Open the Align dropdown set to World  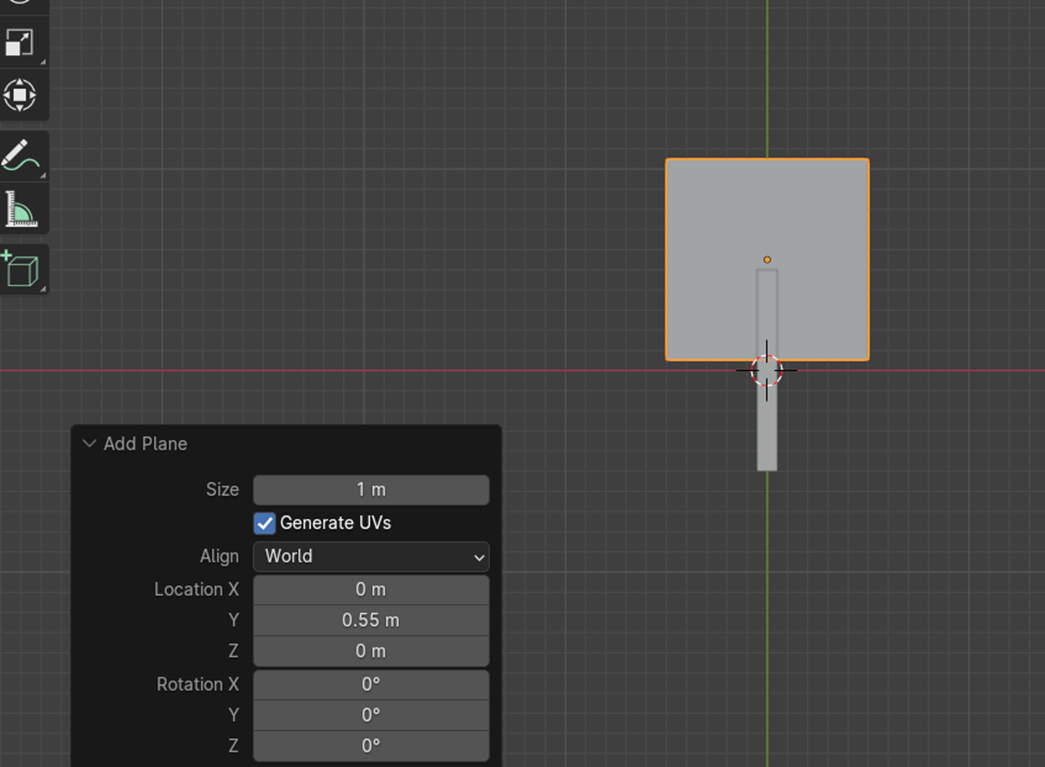click(x=371, y=557)
